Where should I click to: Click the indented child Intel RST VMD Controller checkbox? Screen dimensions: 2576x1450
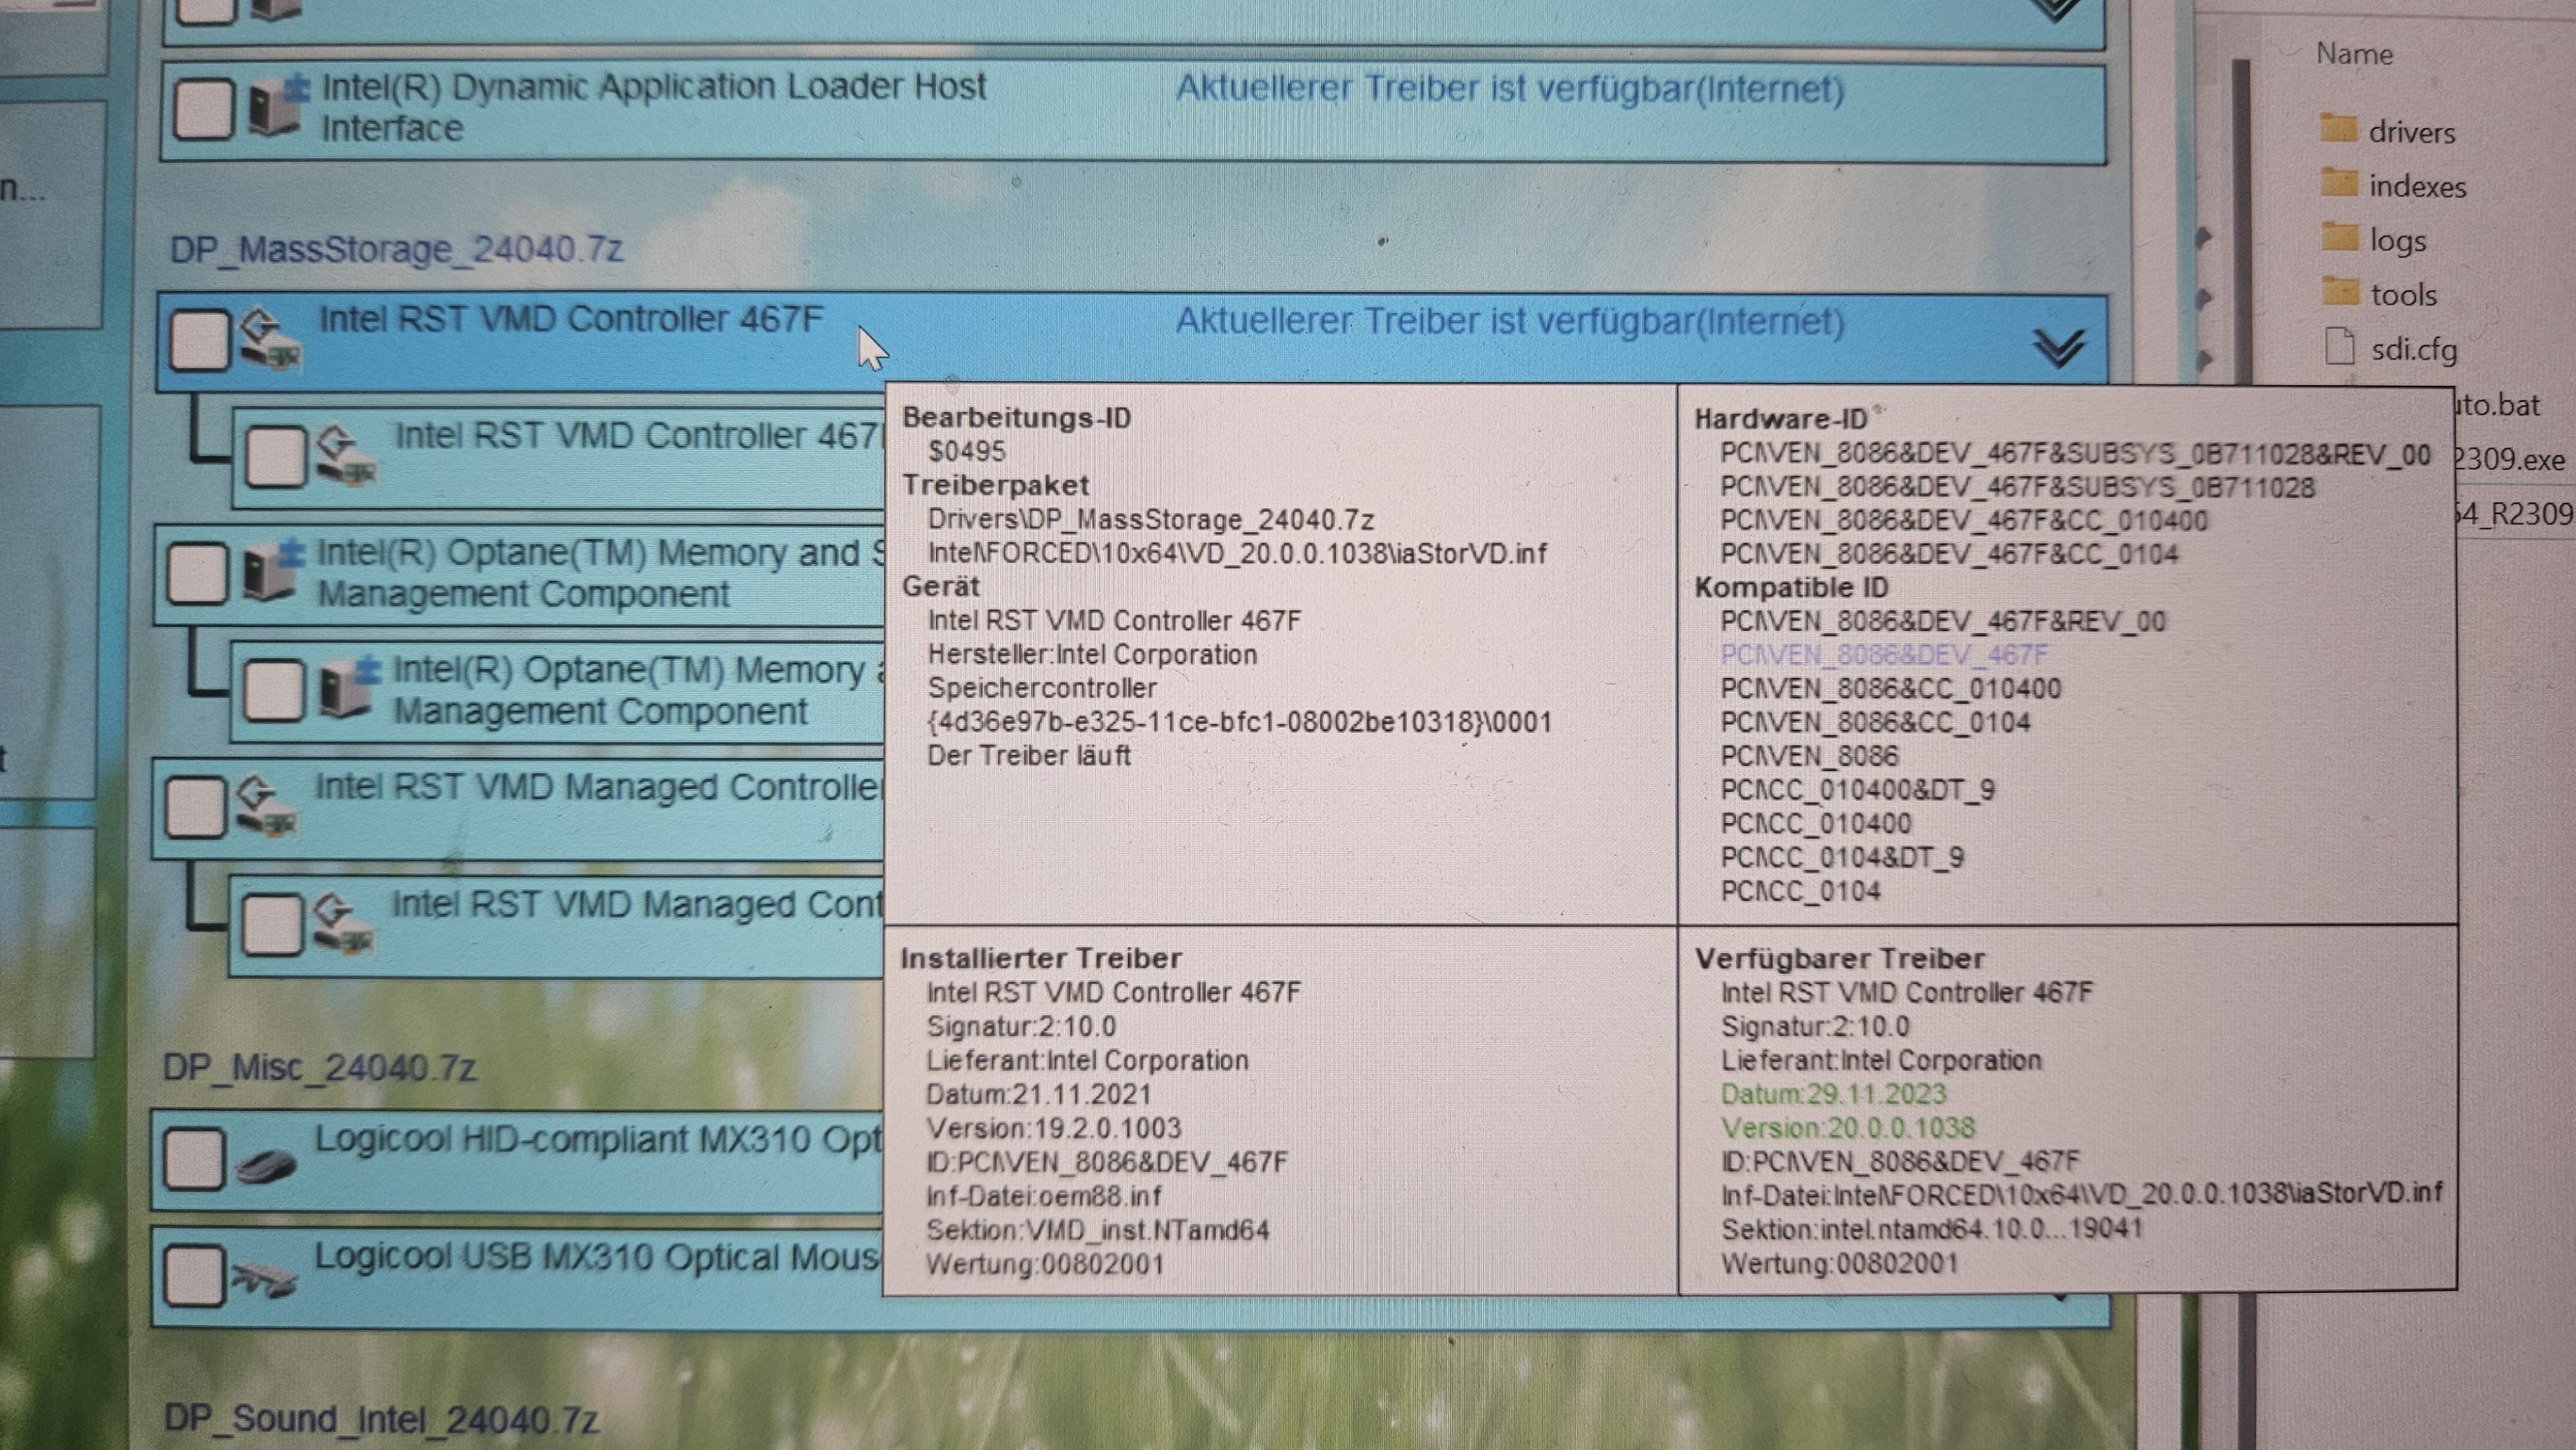[x=275, y=457]
